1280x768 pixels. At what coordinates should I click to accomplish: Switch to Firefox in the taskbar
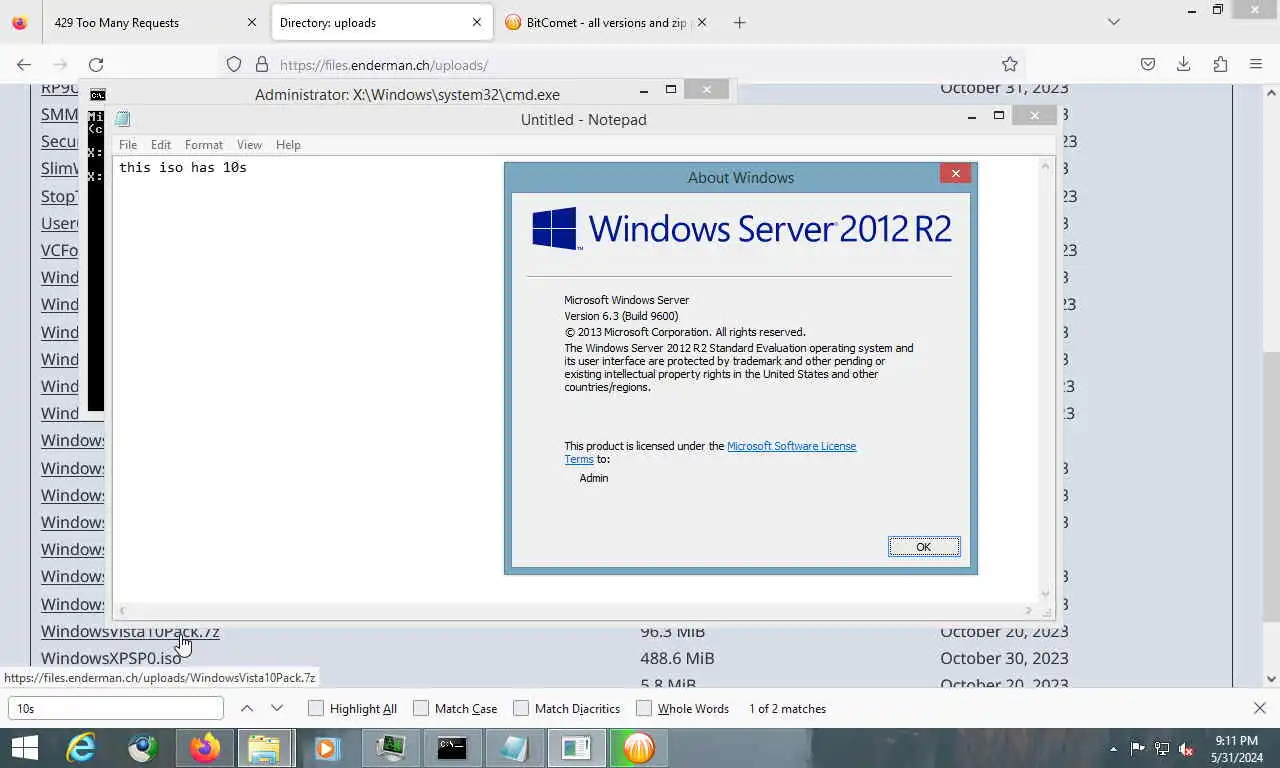(x=205, y=748)
